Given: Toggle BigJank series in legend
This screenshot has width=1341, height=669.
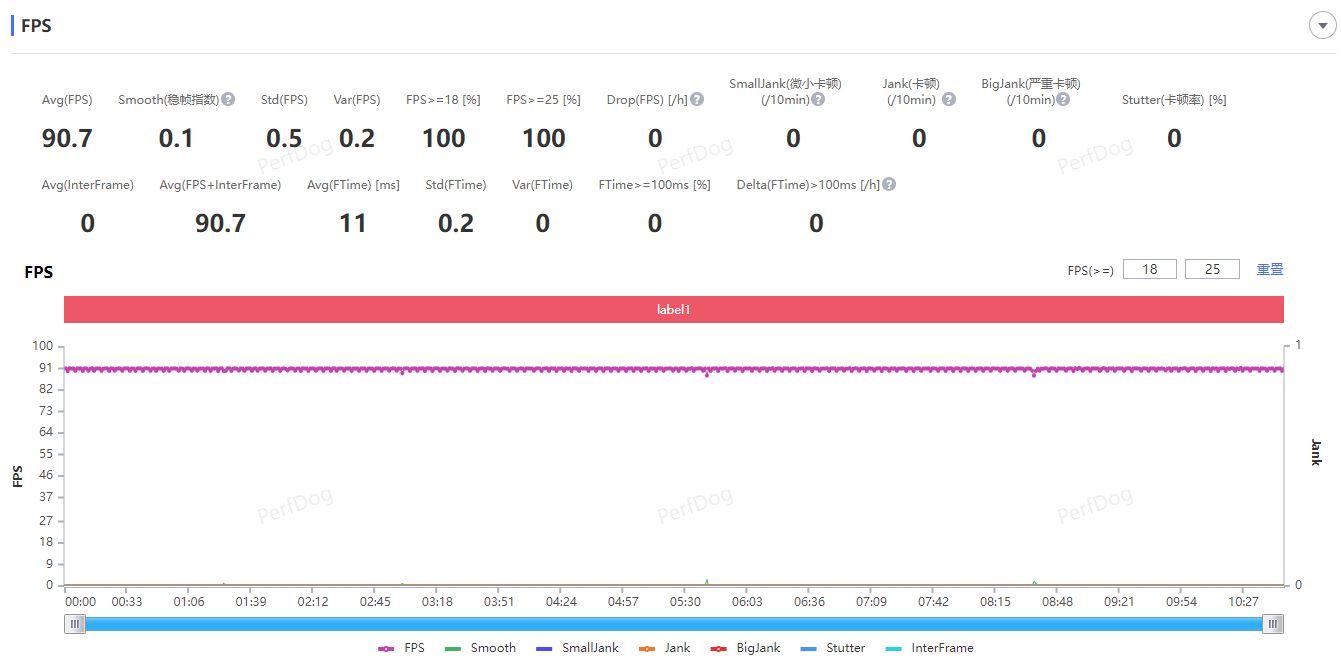Looking at the screenshot, I should click(745, 648).
